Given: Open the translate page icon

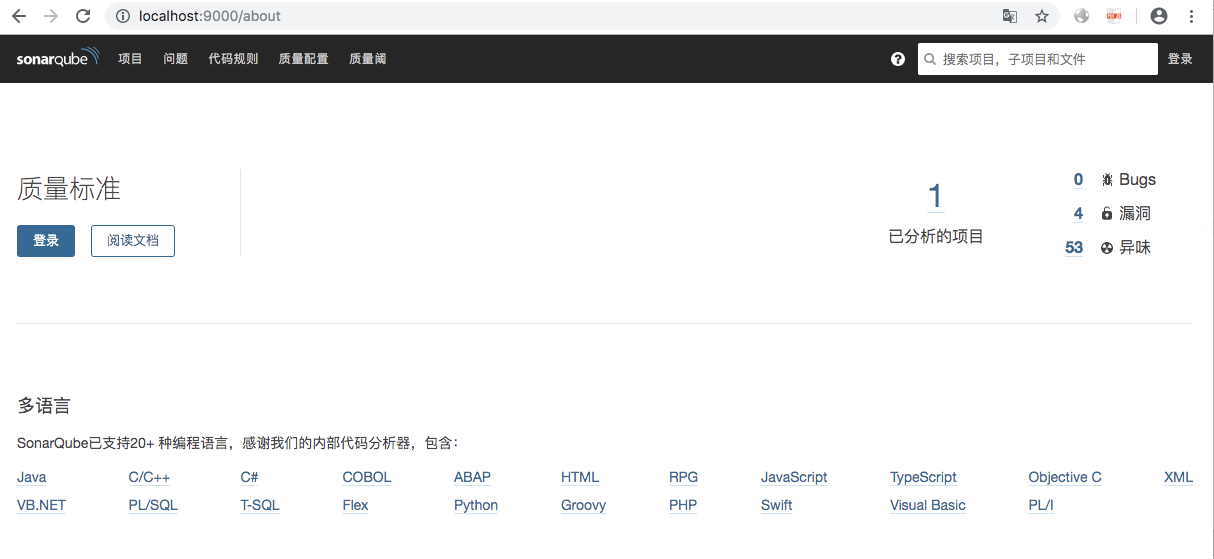Looking at the screenshot, I should 1010,16.
